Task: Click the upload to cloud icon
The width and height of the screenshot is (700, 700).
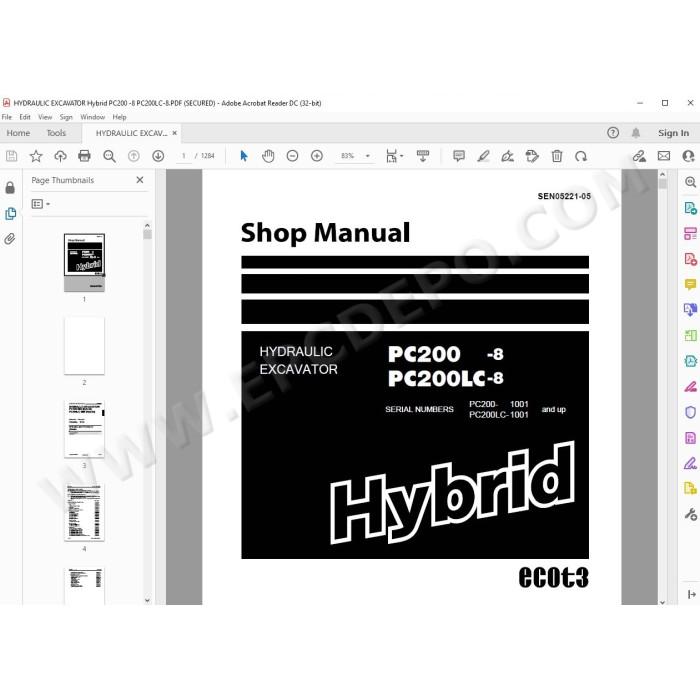Action: (60, 156)
